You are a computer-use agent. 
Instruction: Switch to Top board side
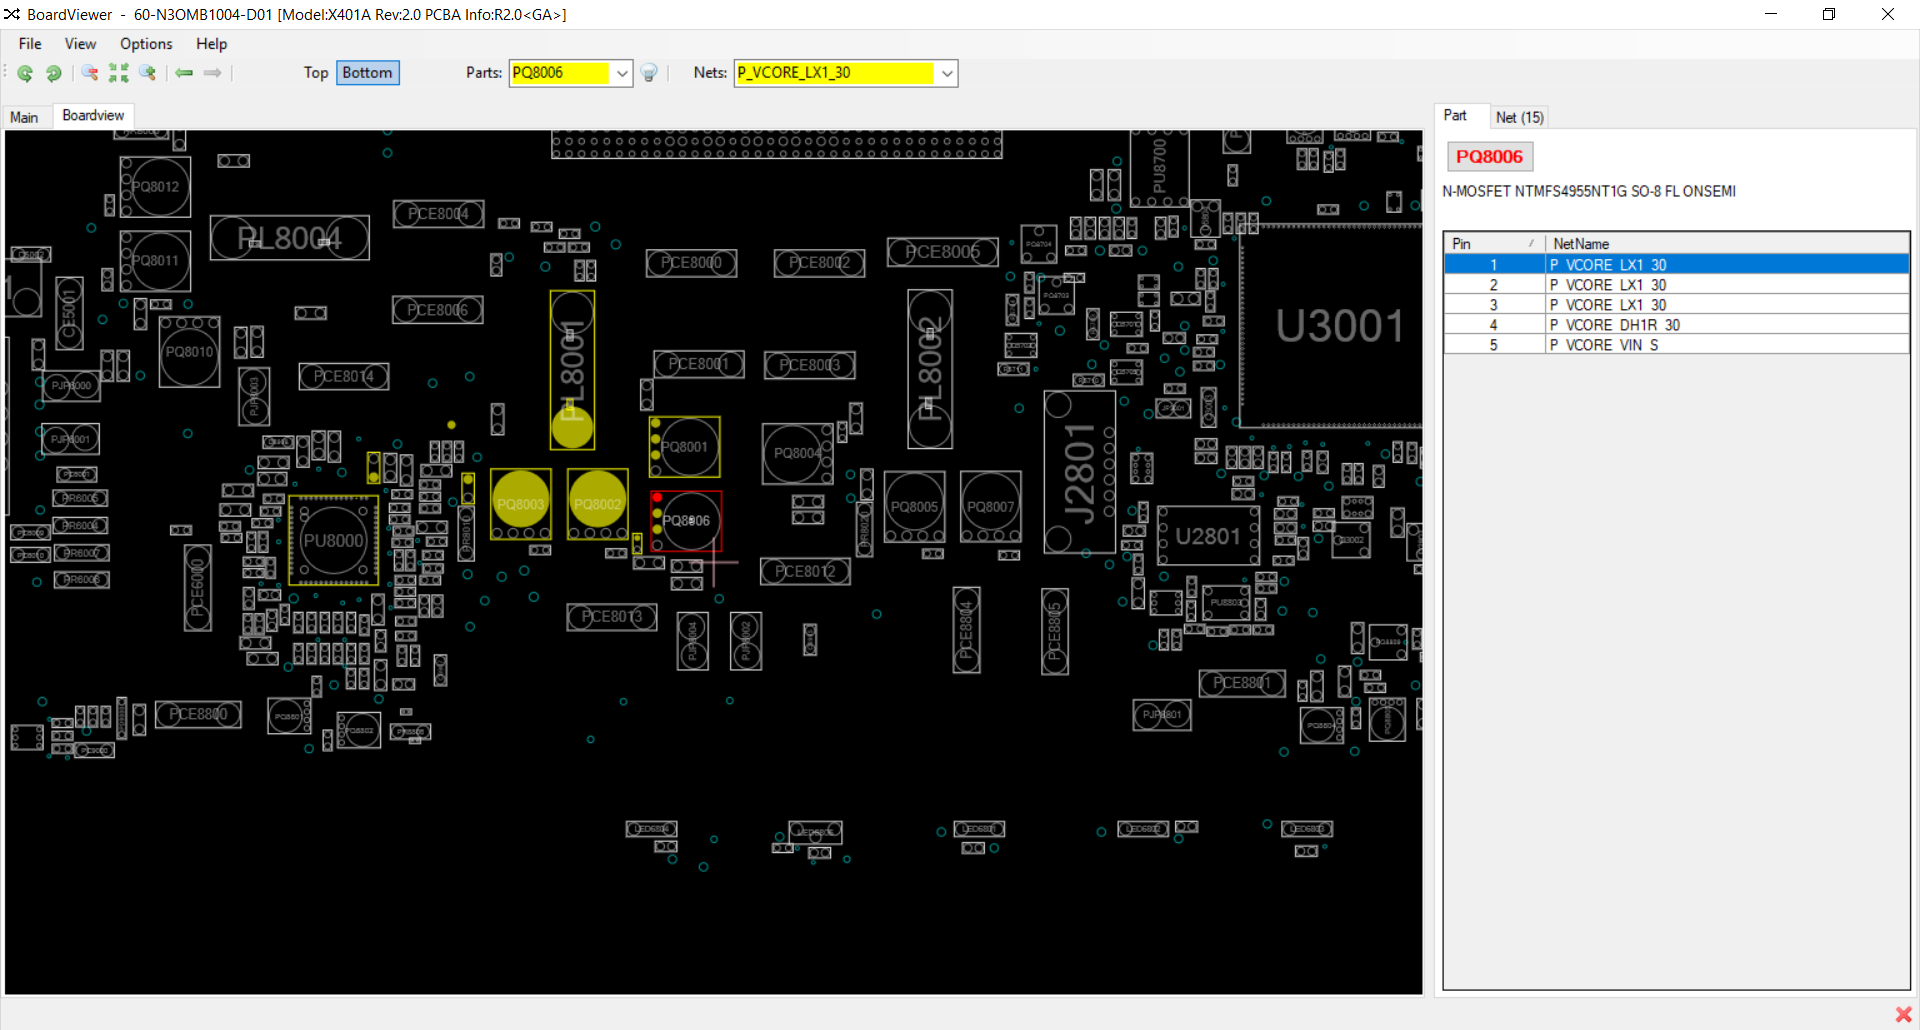(316, 73)
